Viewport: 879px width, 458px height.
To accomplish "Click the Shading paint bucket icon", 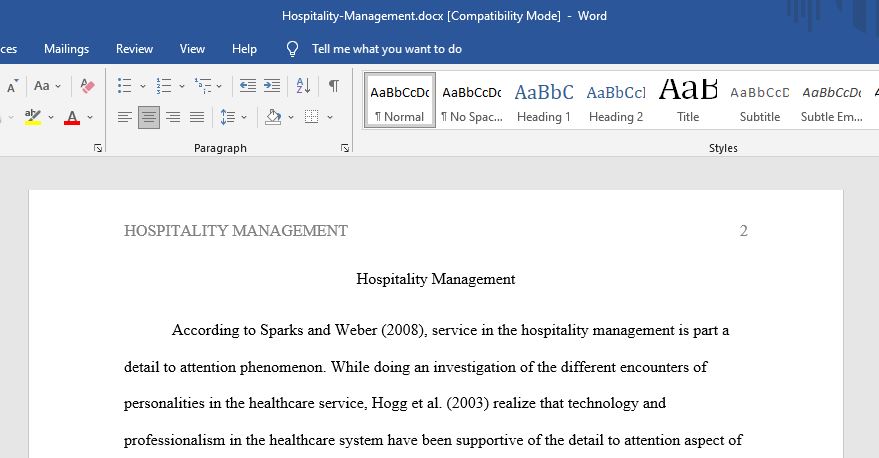I will pyautogui.click(x=274, y=117).
